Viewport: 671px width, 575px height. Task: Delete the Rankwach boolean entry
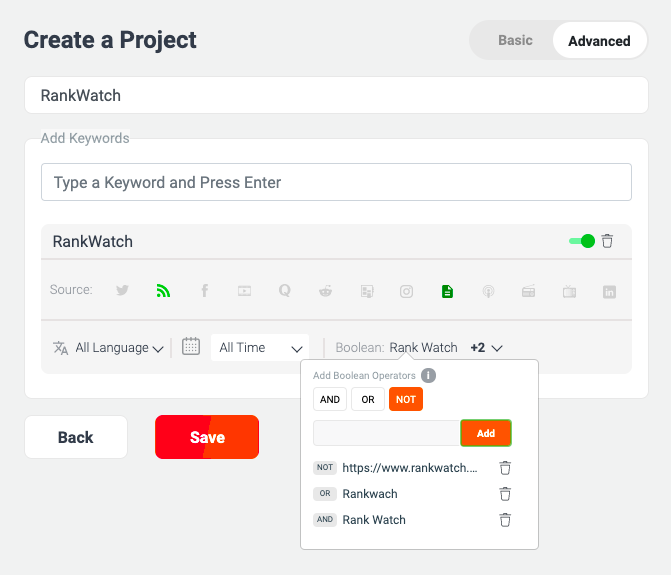[505, 494]
